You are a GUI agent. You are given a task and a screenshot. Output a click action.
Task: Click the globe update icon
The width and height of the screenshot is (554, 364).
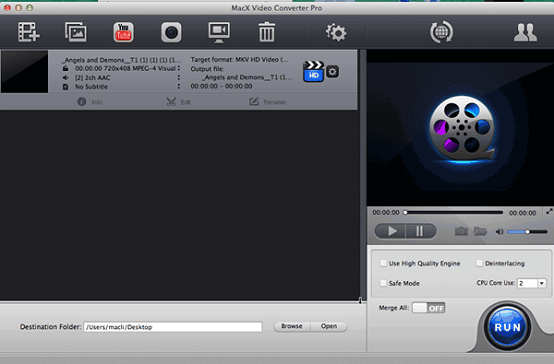point(441,32)
